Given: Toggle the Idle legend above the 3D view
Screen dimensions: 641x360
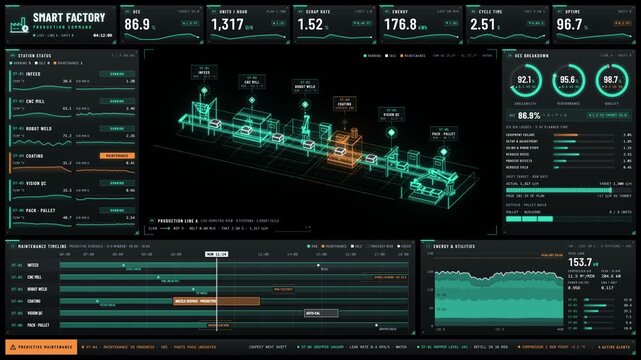Looking at the screenshot, I should click(391, 56).
